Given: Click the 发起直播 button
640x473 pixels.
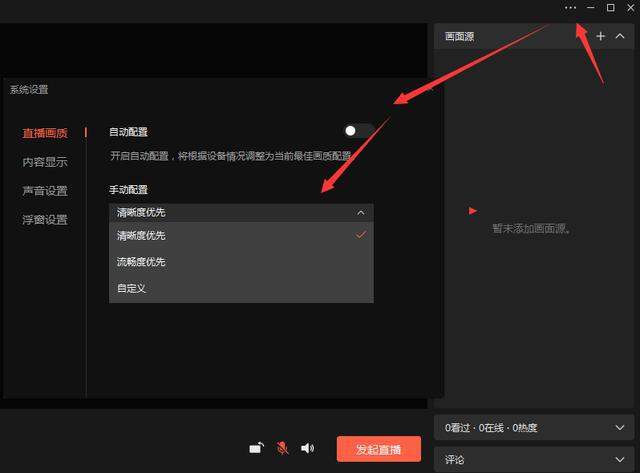Looking at the screenshot, I should (379, 449).
